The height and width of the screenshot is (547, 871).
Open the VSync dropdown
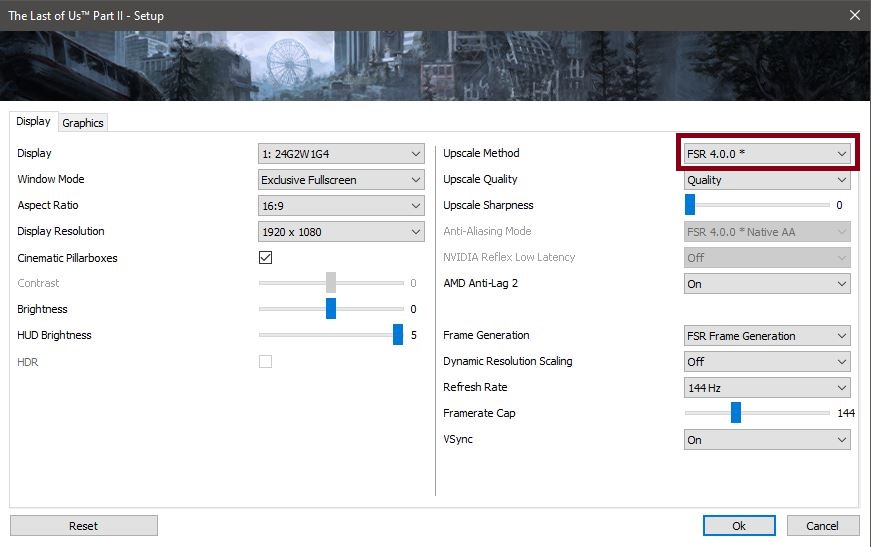click(767, 440)
